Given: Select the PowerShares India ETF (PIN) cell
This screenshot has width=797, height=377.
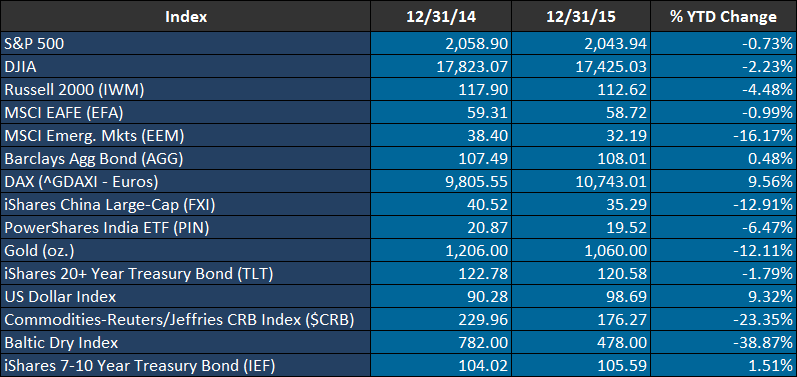Looking at the screenshot, I should click(186, 228).
